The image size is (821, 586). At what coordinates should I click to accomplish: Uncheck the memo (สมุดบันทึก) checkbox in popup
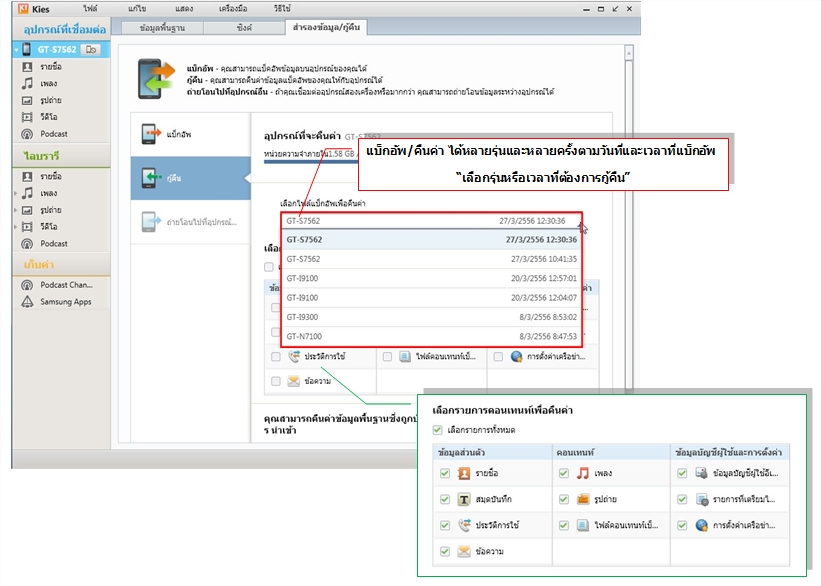tap(445, 499)
